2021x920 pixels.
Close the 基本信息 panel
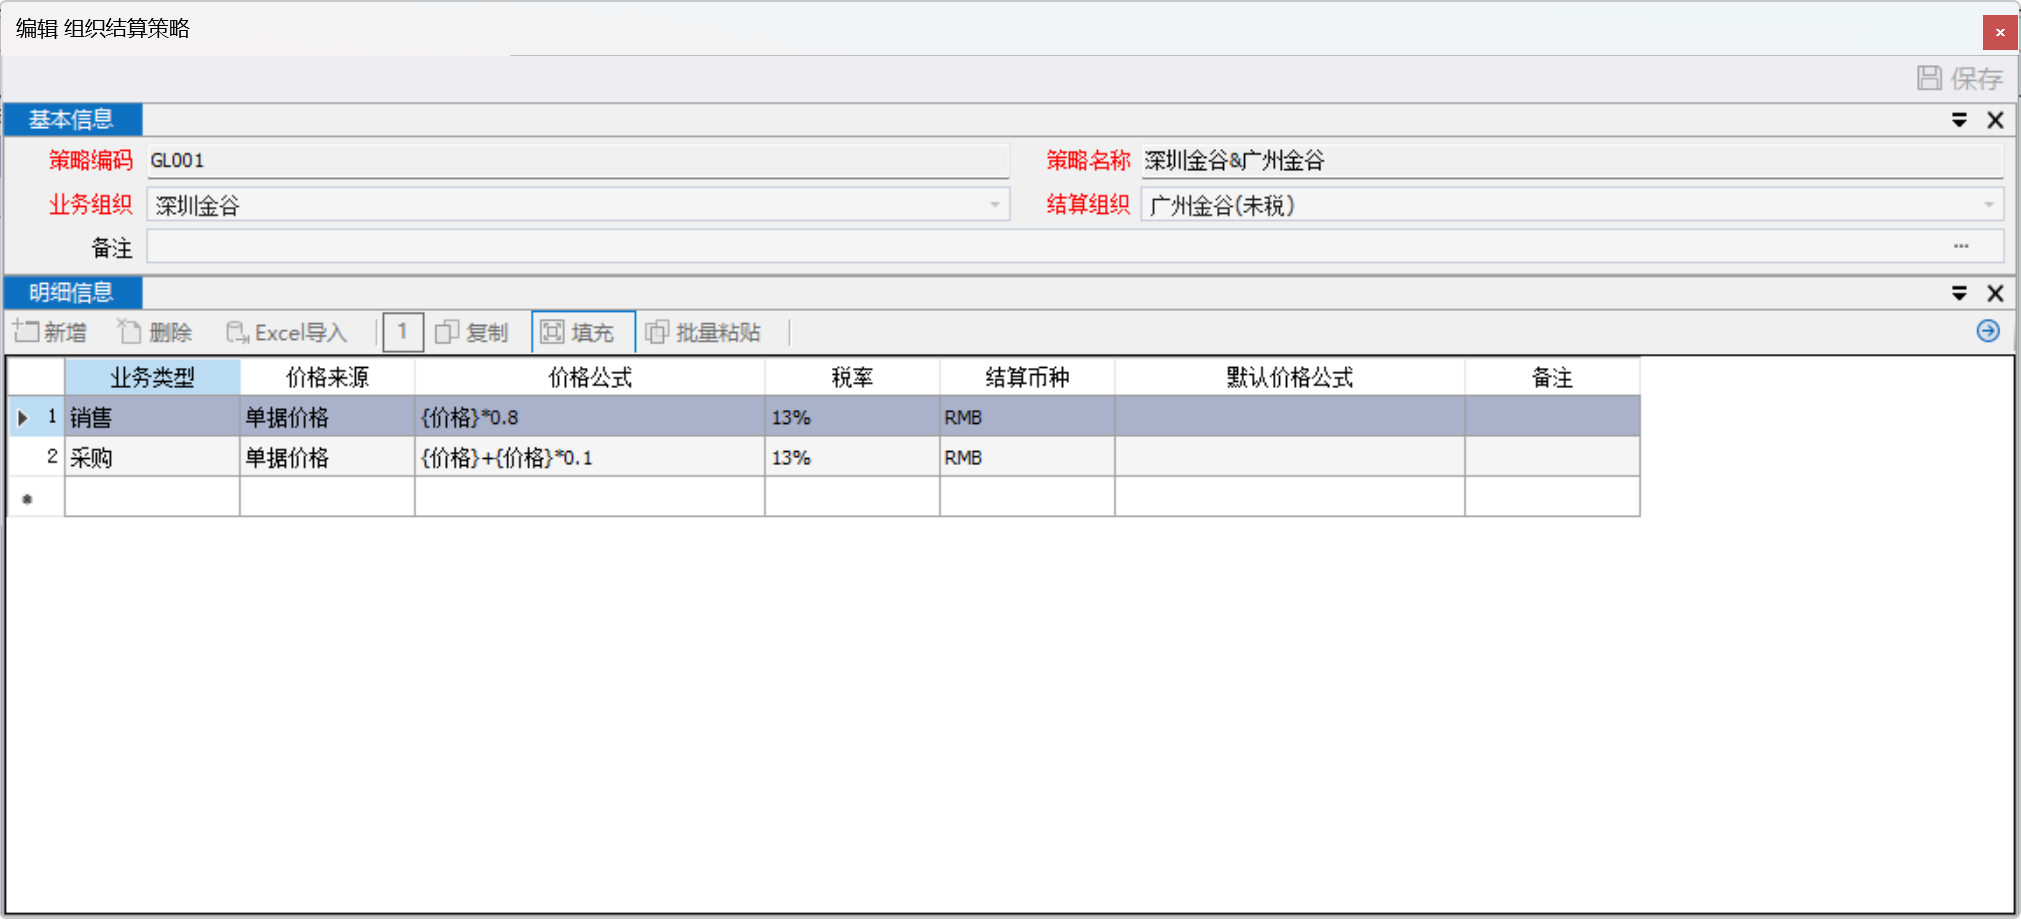[1995, 120]
